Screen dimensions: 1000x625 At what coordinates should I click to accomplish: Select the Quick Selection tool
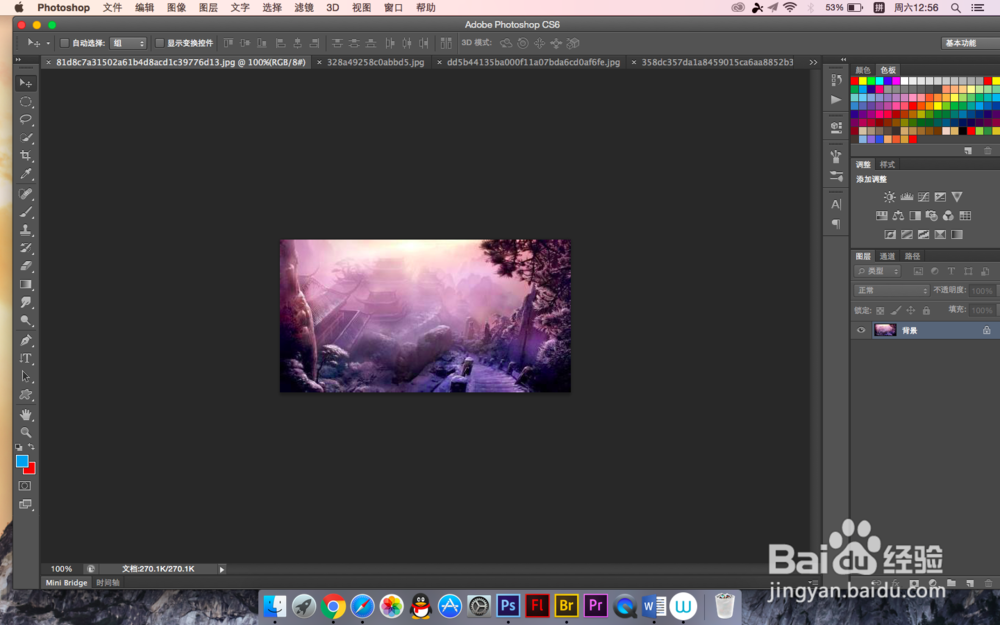pyautogui.click(x=26, y=137)
